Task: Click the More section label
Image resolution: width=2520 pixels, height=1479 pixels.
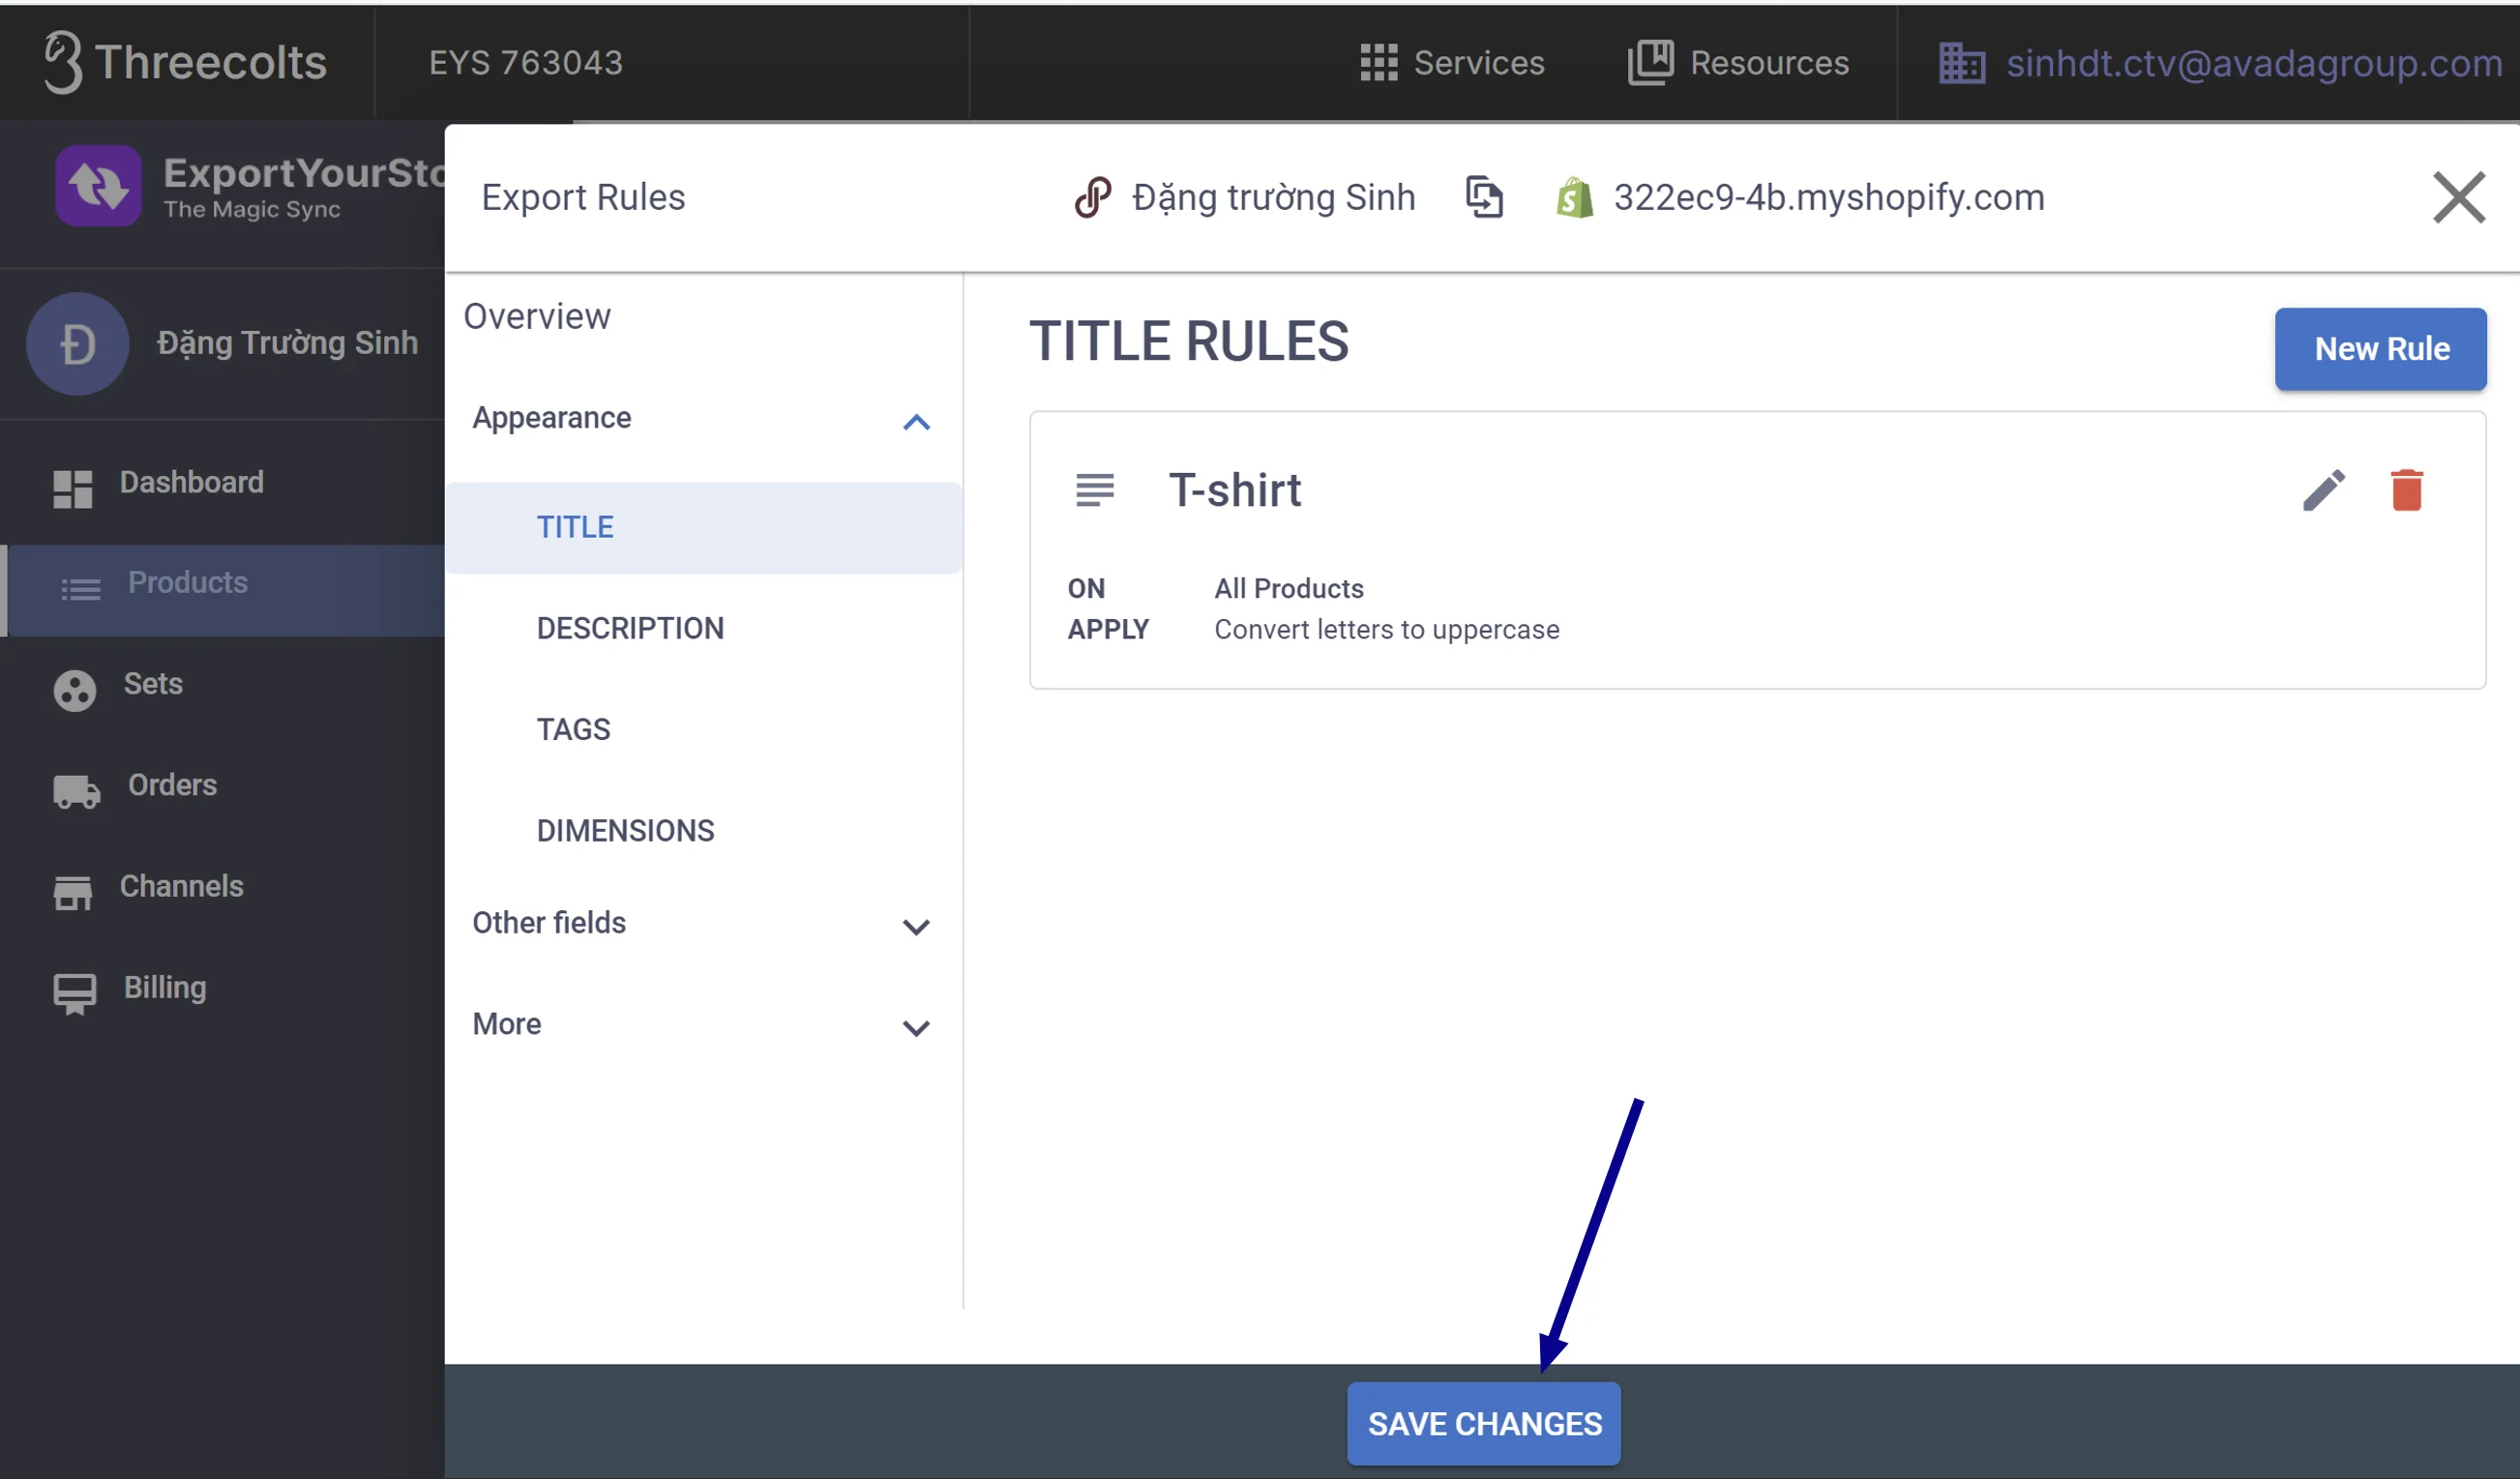Action: point(507,1024)
